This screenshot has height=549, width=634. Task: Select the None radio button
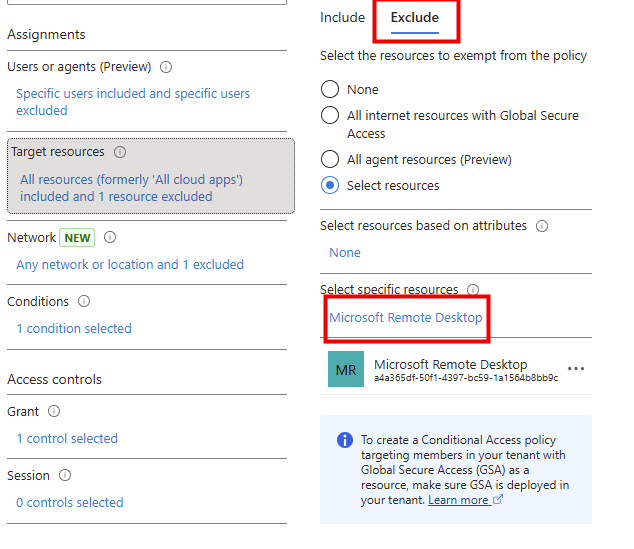(330, 89)
